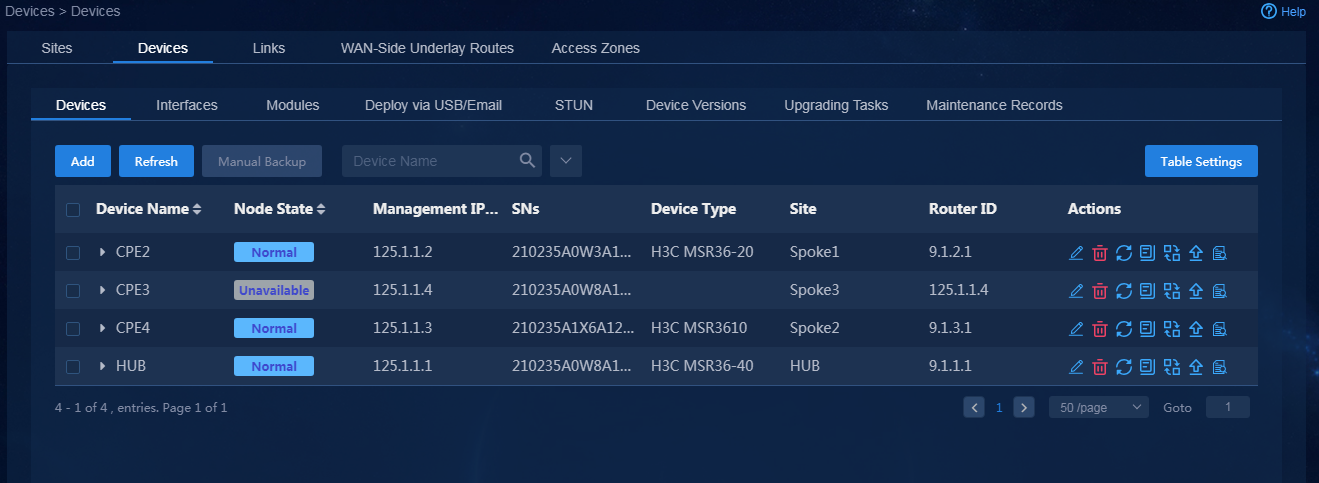
Task: Tick the checkbox for CPE2 row
Action: (x=73, y=253)
